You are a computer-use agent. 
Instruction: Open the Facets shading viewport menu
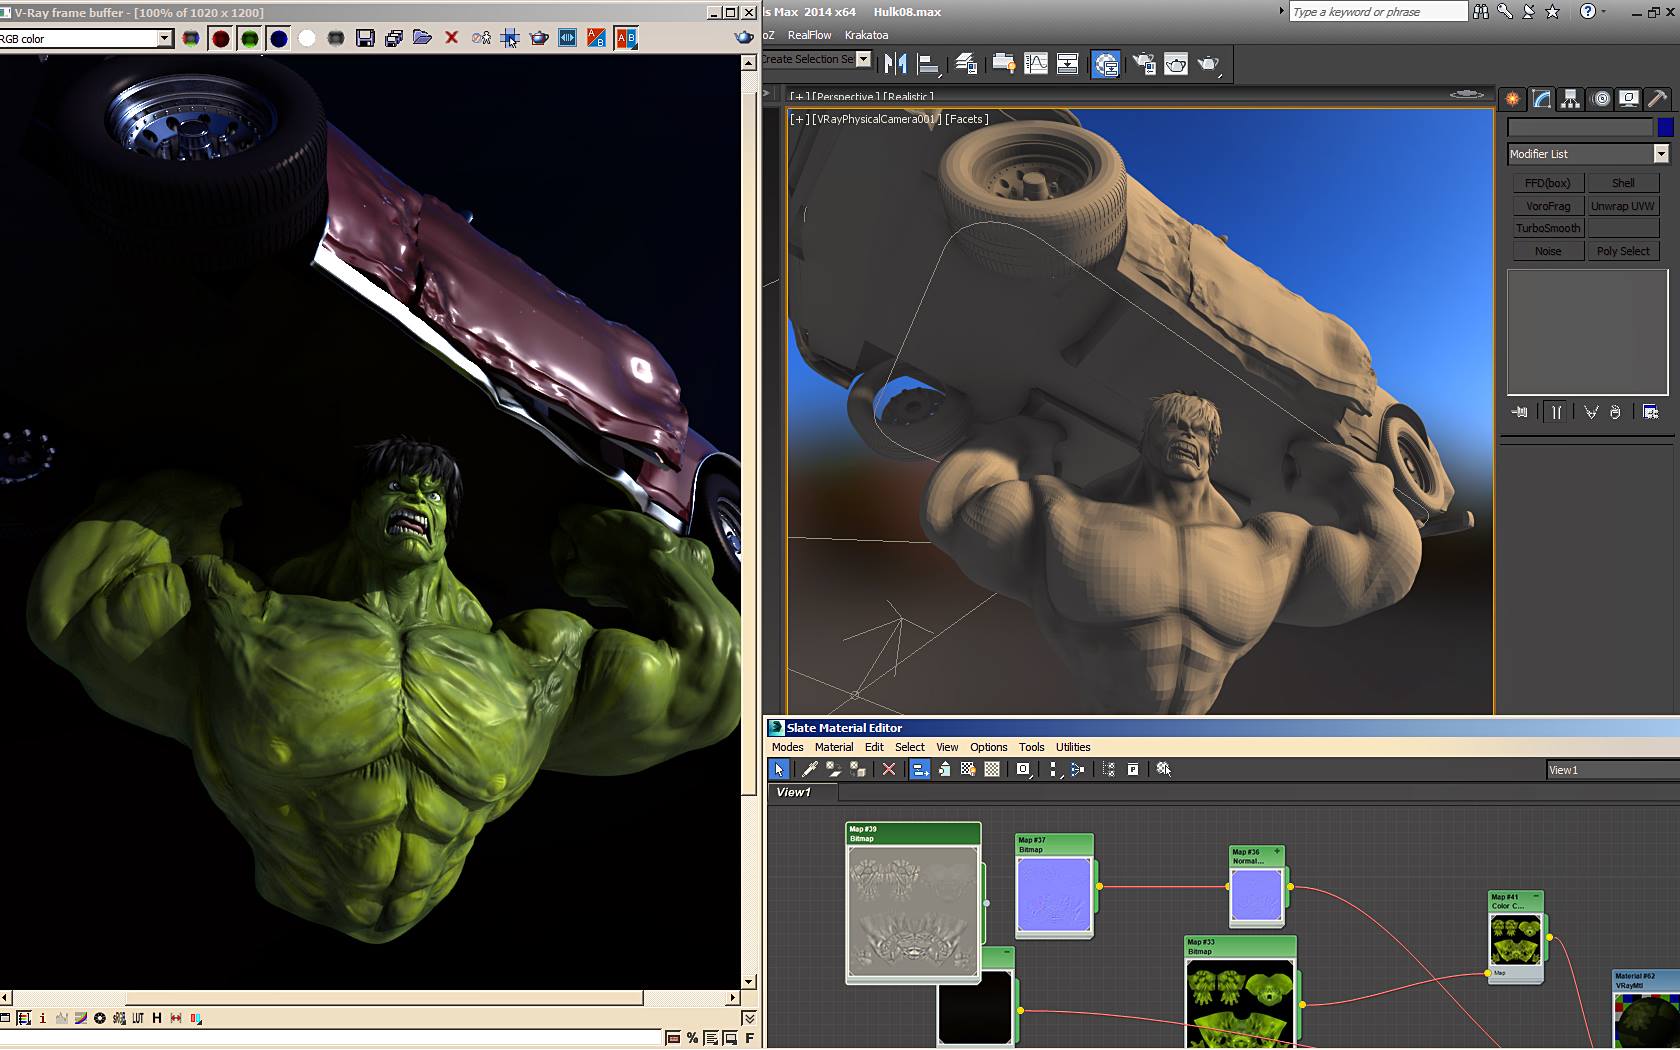click(x=966, y=119)
